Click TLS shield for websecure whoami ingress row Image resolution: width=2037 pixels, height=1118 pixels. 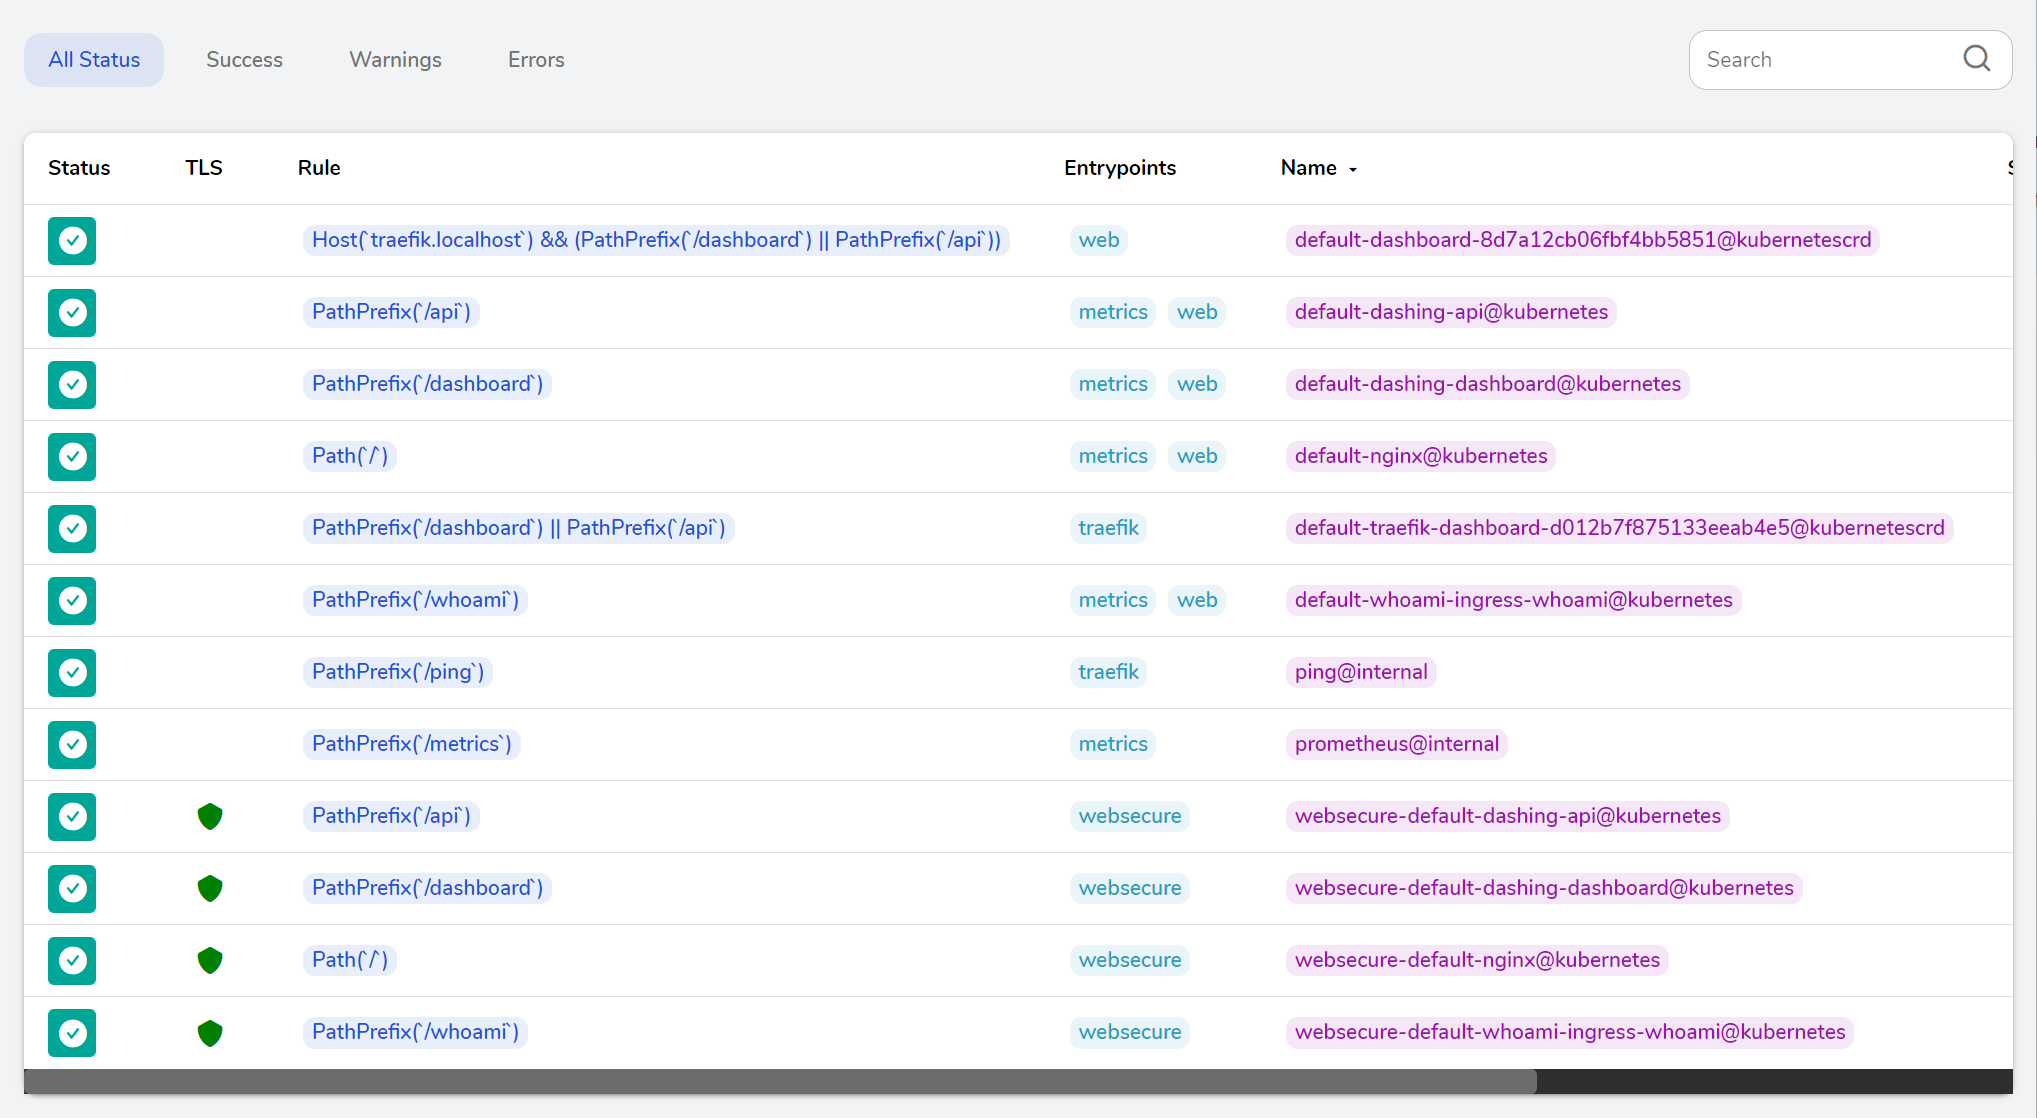pos(210,1032)
